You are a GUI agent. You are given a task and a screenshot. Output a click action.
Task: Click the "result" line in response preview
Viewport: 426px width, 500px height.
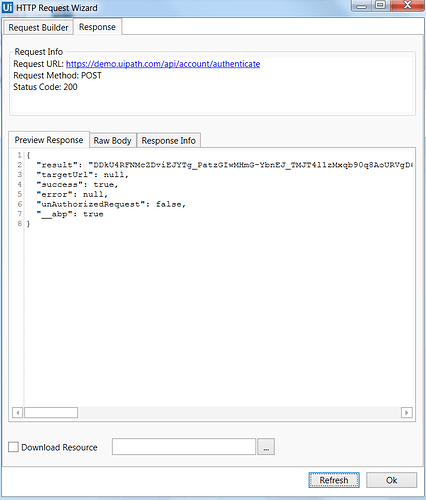click(x=225, y=165)
